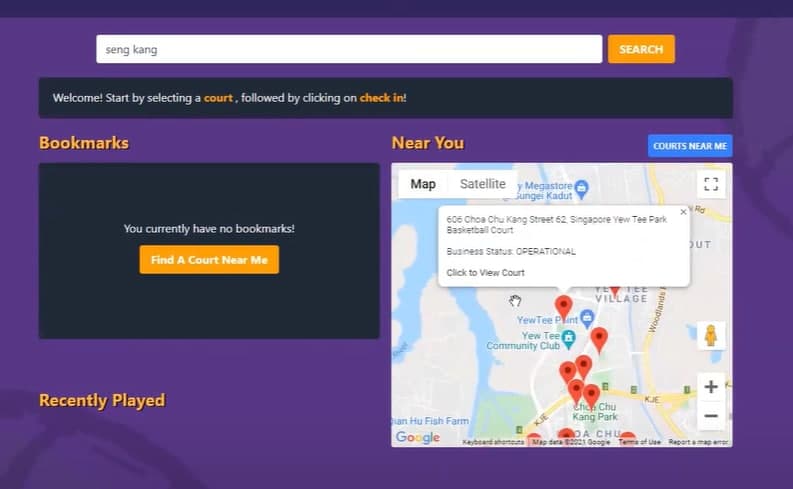Open map Keyboard shortcuts

pyautogui.click(x=494, y=441)
